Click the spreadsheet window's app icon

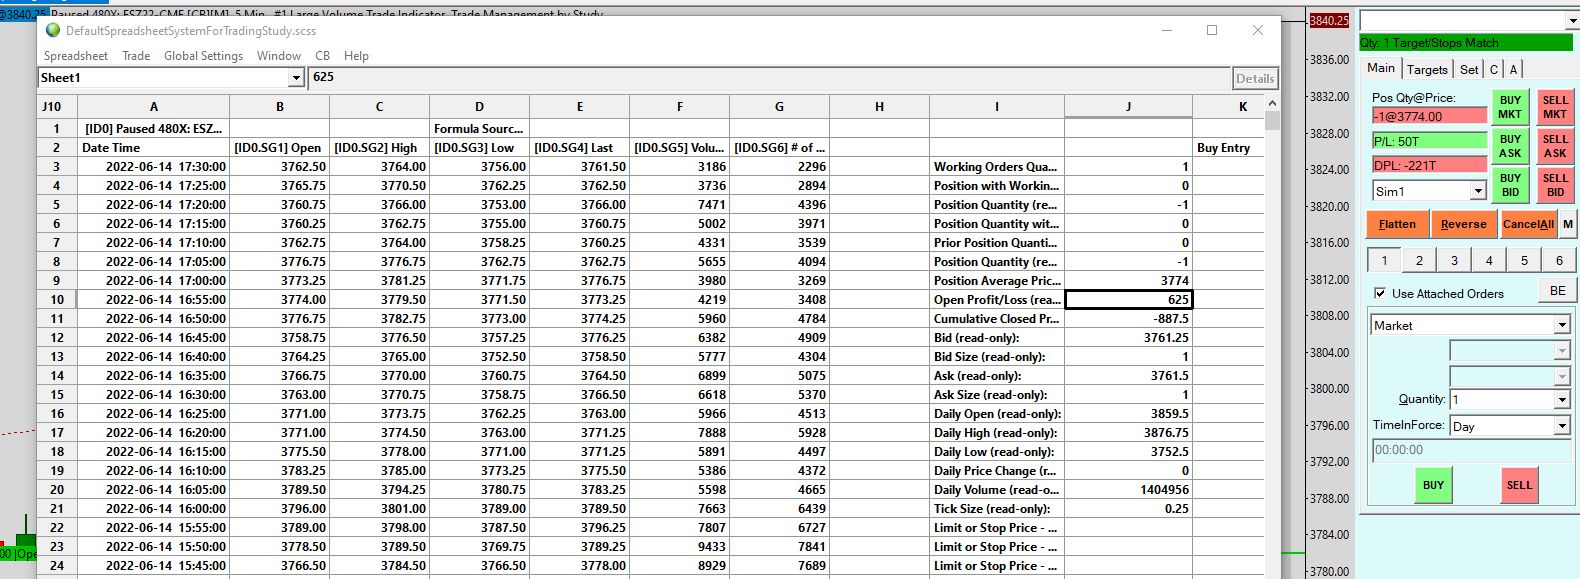(x=53, y=30)
